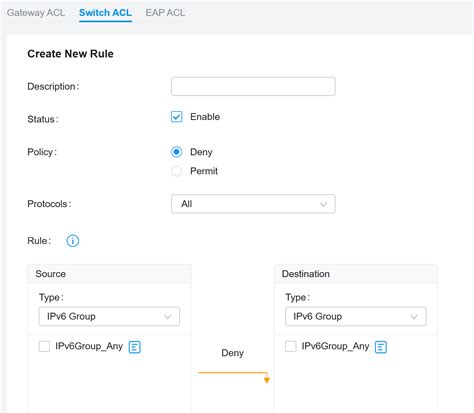This screenshot has width=474, height=413.
Task: Click the Source Type chevron arrow
Action: 167,316
